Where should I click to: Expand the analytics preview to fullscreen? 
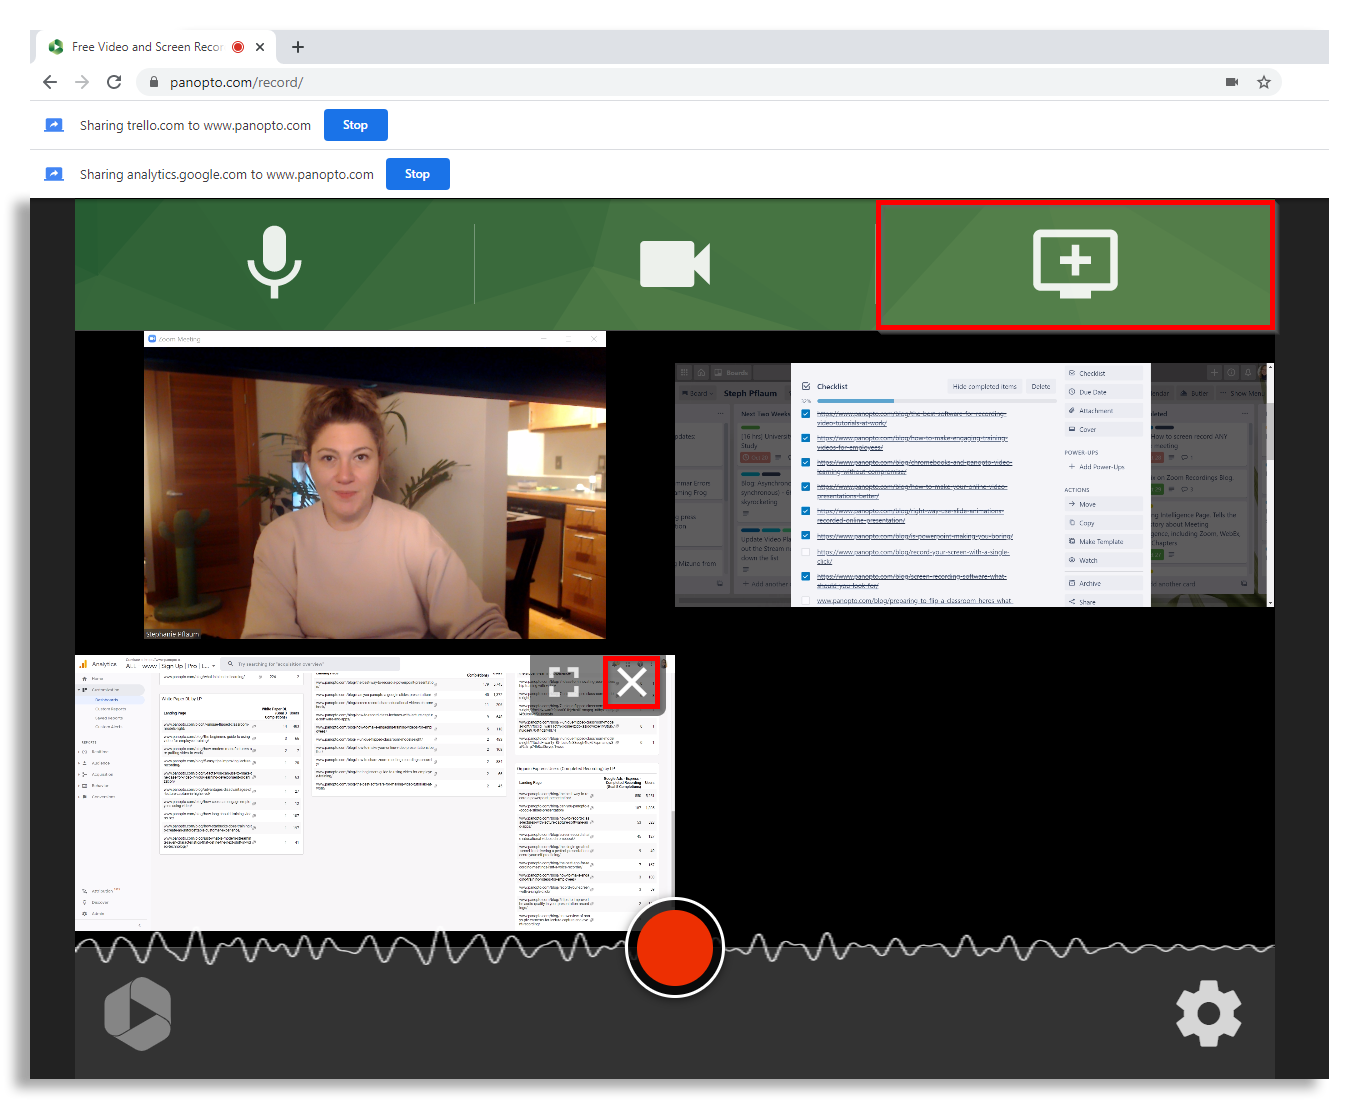point(566,683)
